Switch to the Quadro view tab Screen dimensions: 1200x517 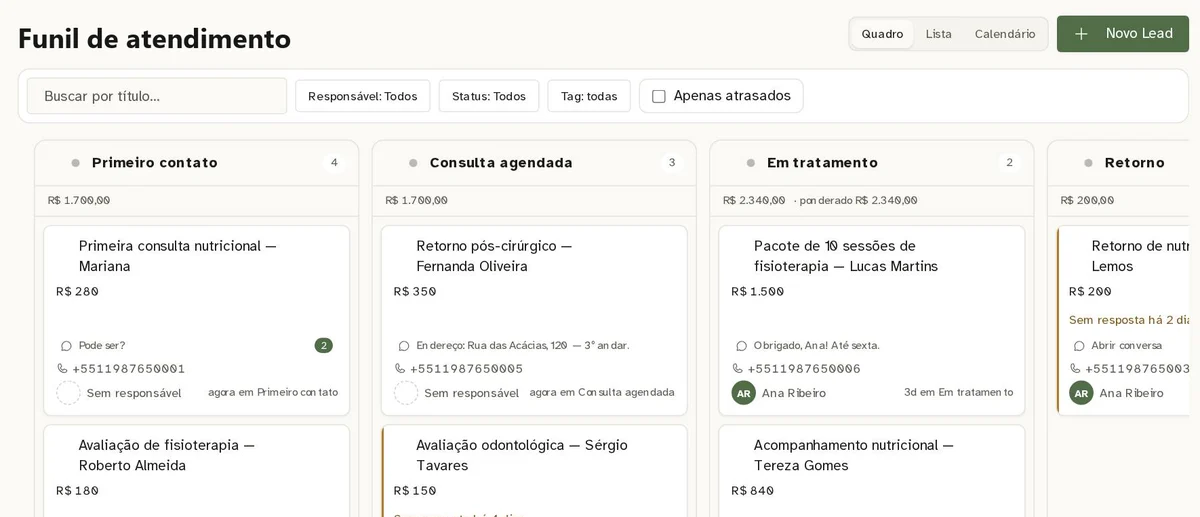(x=882, y=34)
